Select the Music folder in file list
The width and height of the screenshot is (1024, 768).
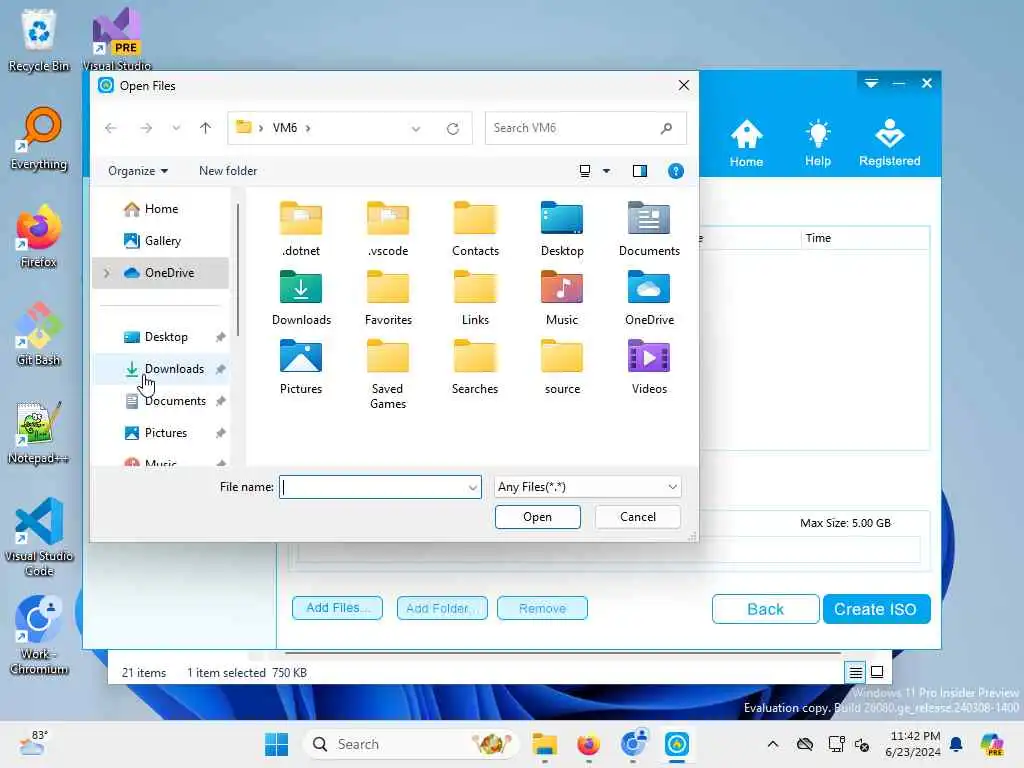(562, 298)
